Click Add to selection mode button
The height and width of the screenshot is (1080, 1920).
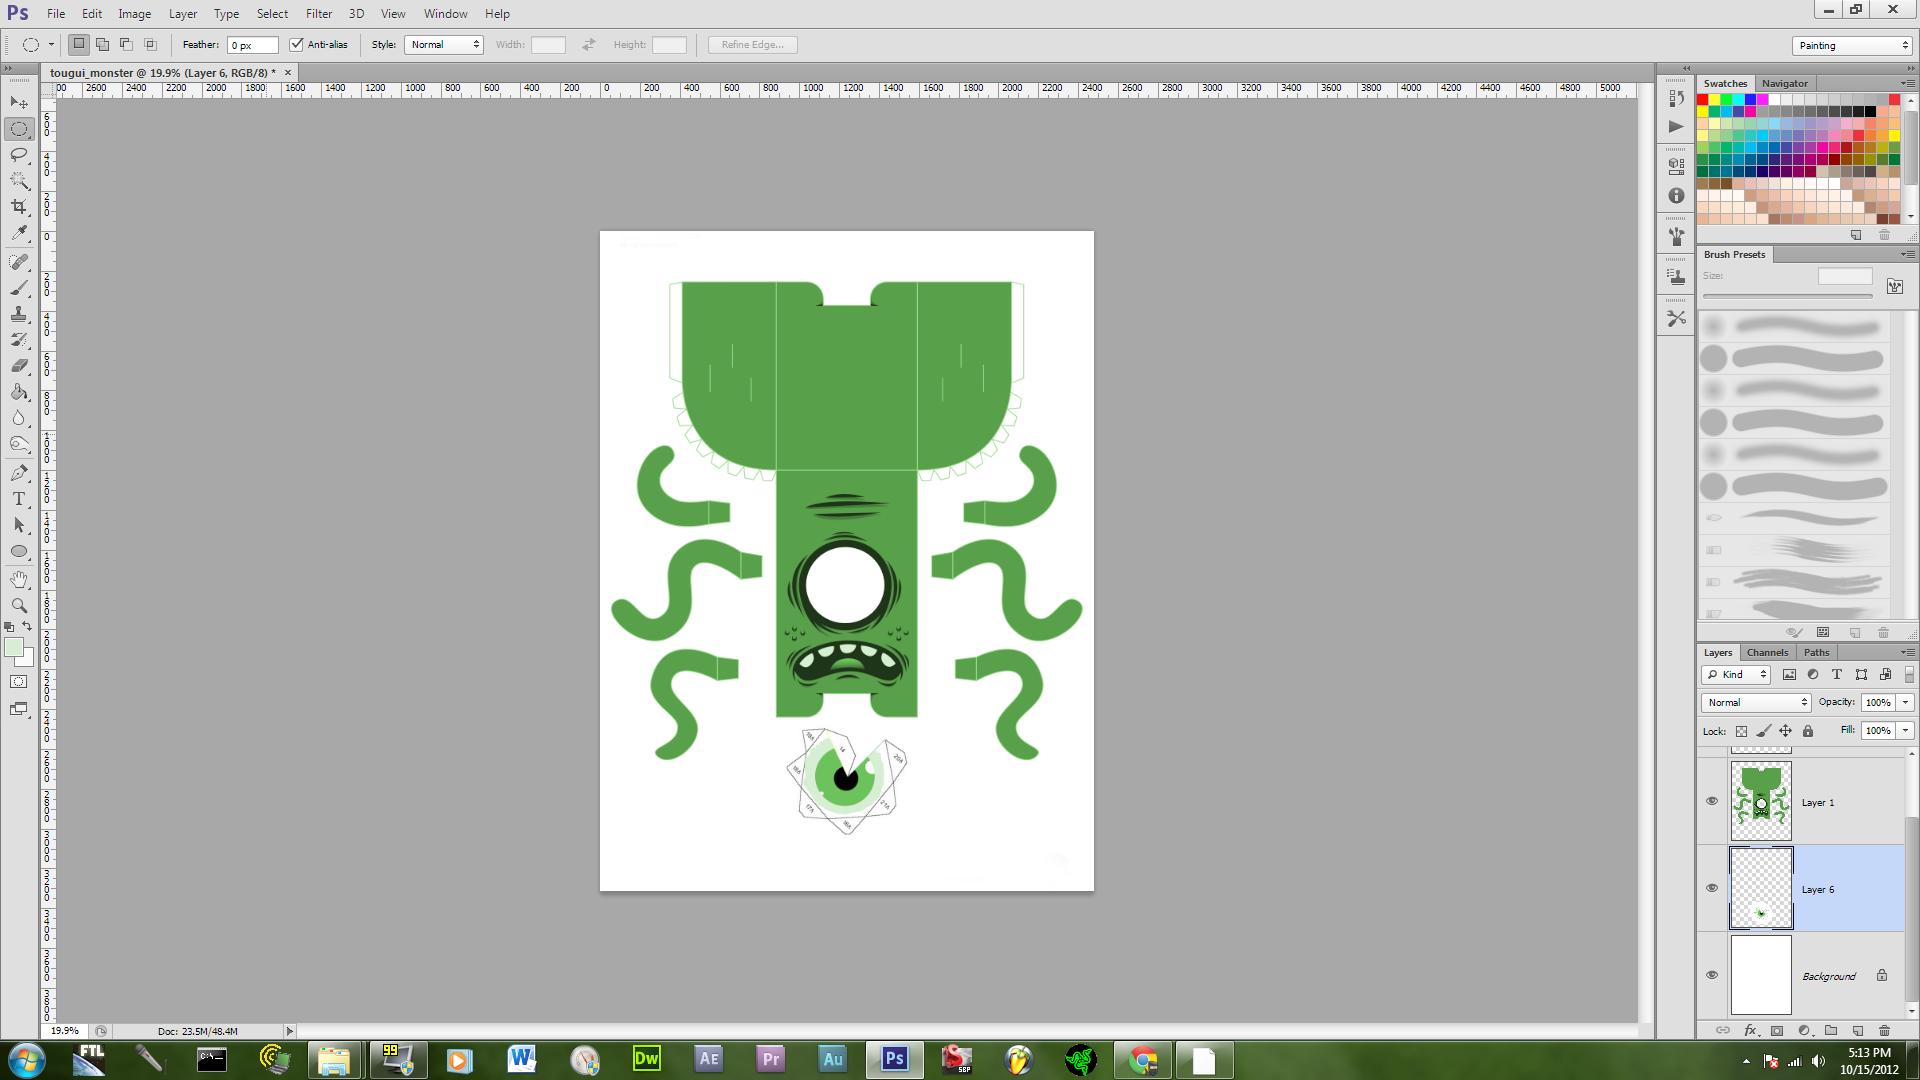[x=102, y=45]
